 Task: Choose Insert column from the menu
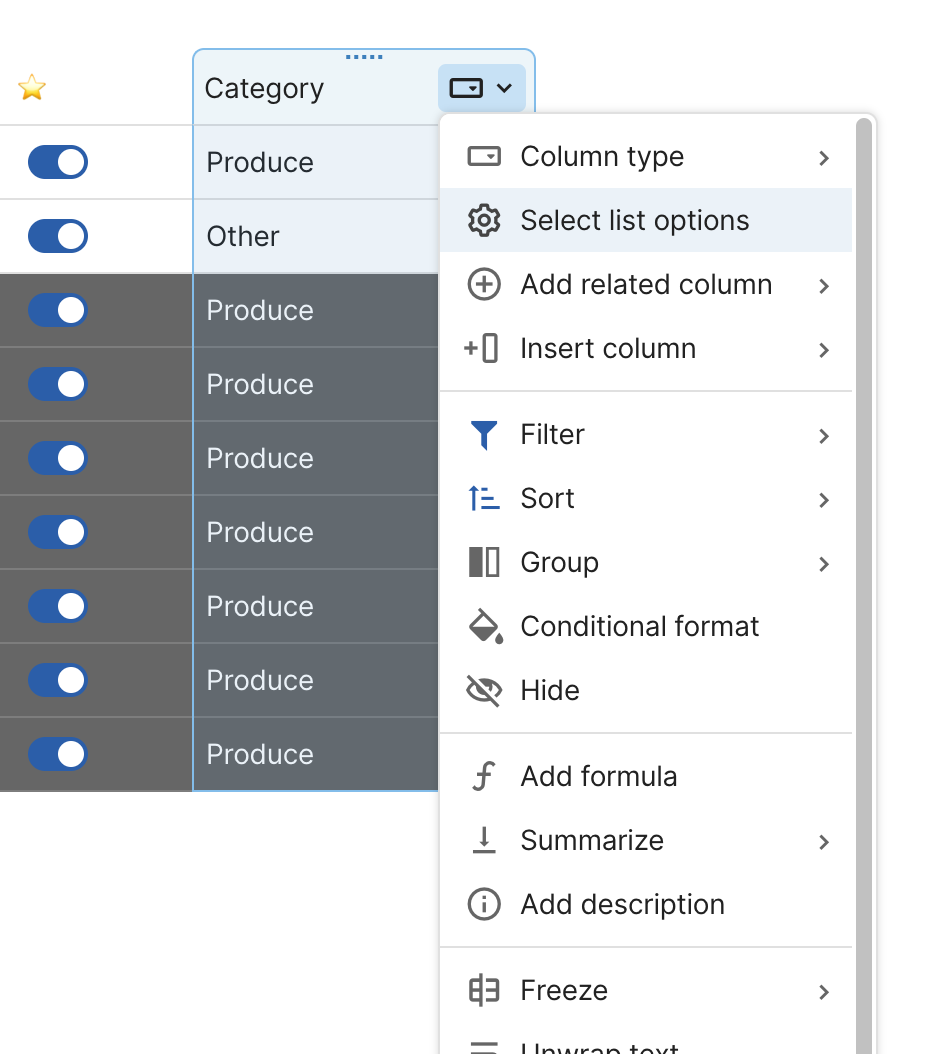(x=608, y=349)
